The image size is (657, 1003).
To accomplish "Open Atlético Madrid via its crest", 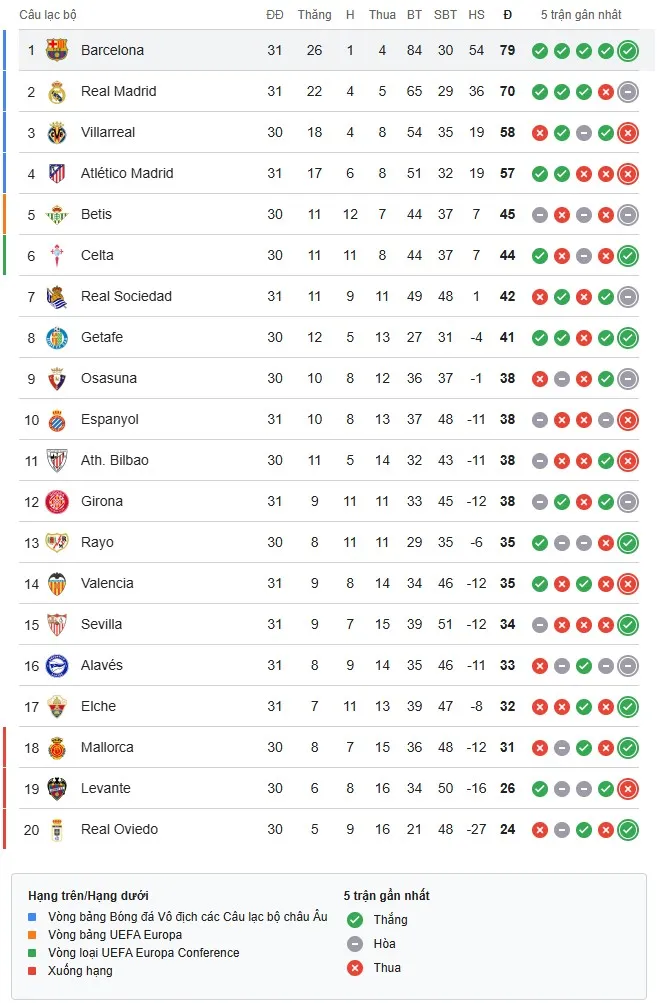I will pos(58,173).
